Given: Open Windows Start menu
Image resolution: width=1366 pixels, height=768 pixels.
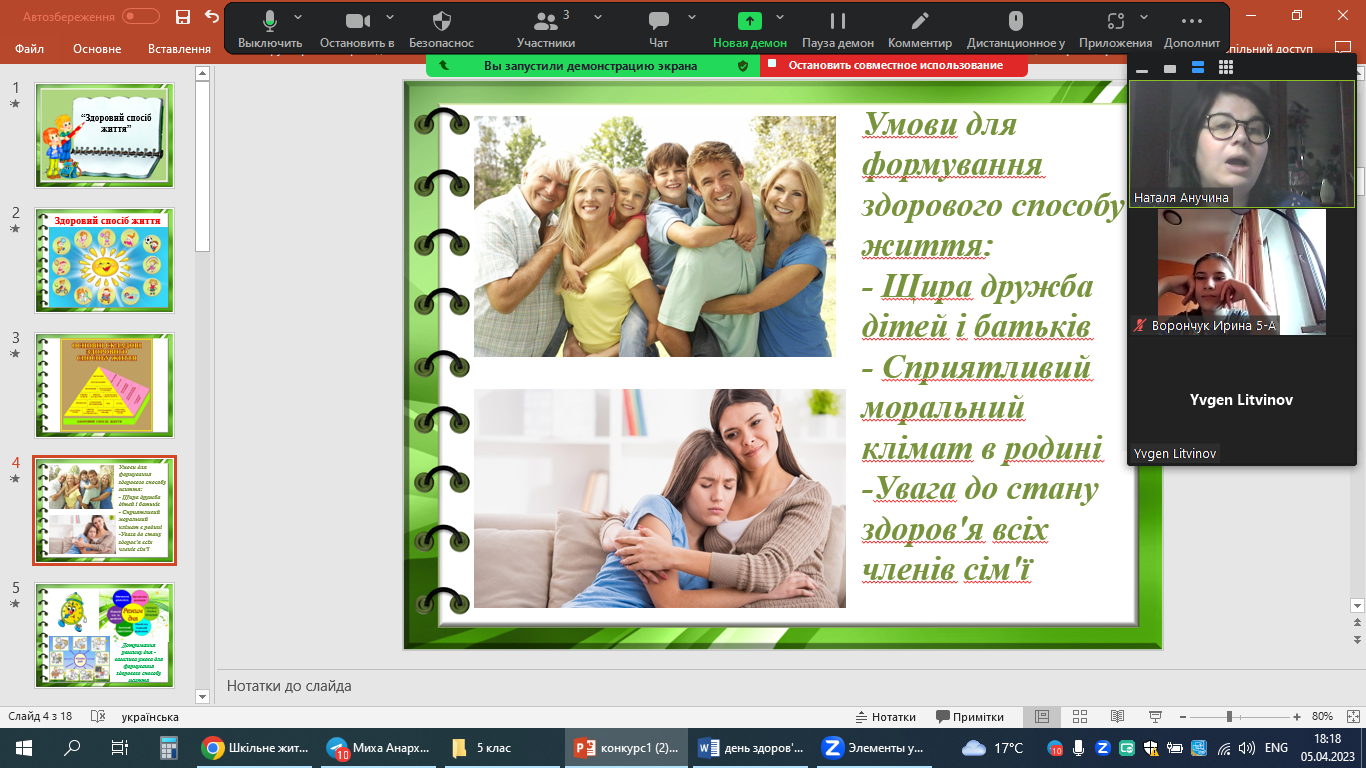Looking at the screenshot, I should (24, 747).
